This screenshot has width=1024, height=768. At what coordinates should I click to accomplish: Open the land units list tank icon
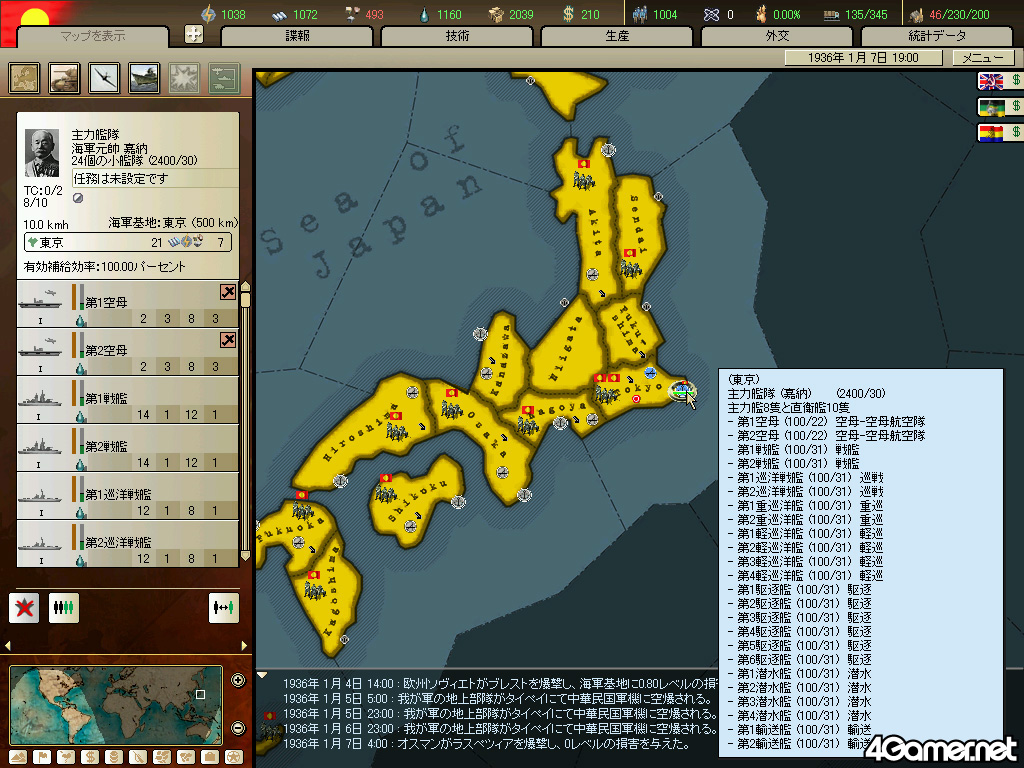(x=64, y=78)
